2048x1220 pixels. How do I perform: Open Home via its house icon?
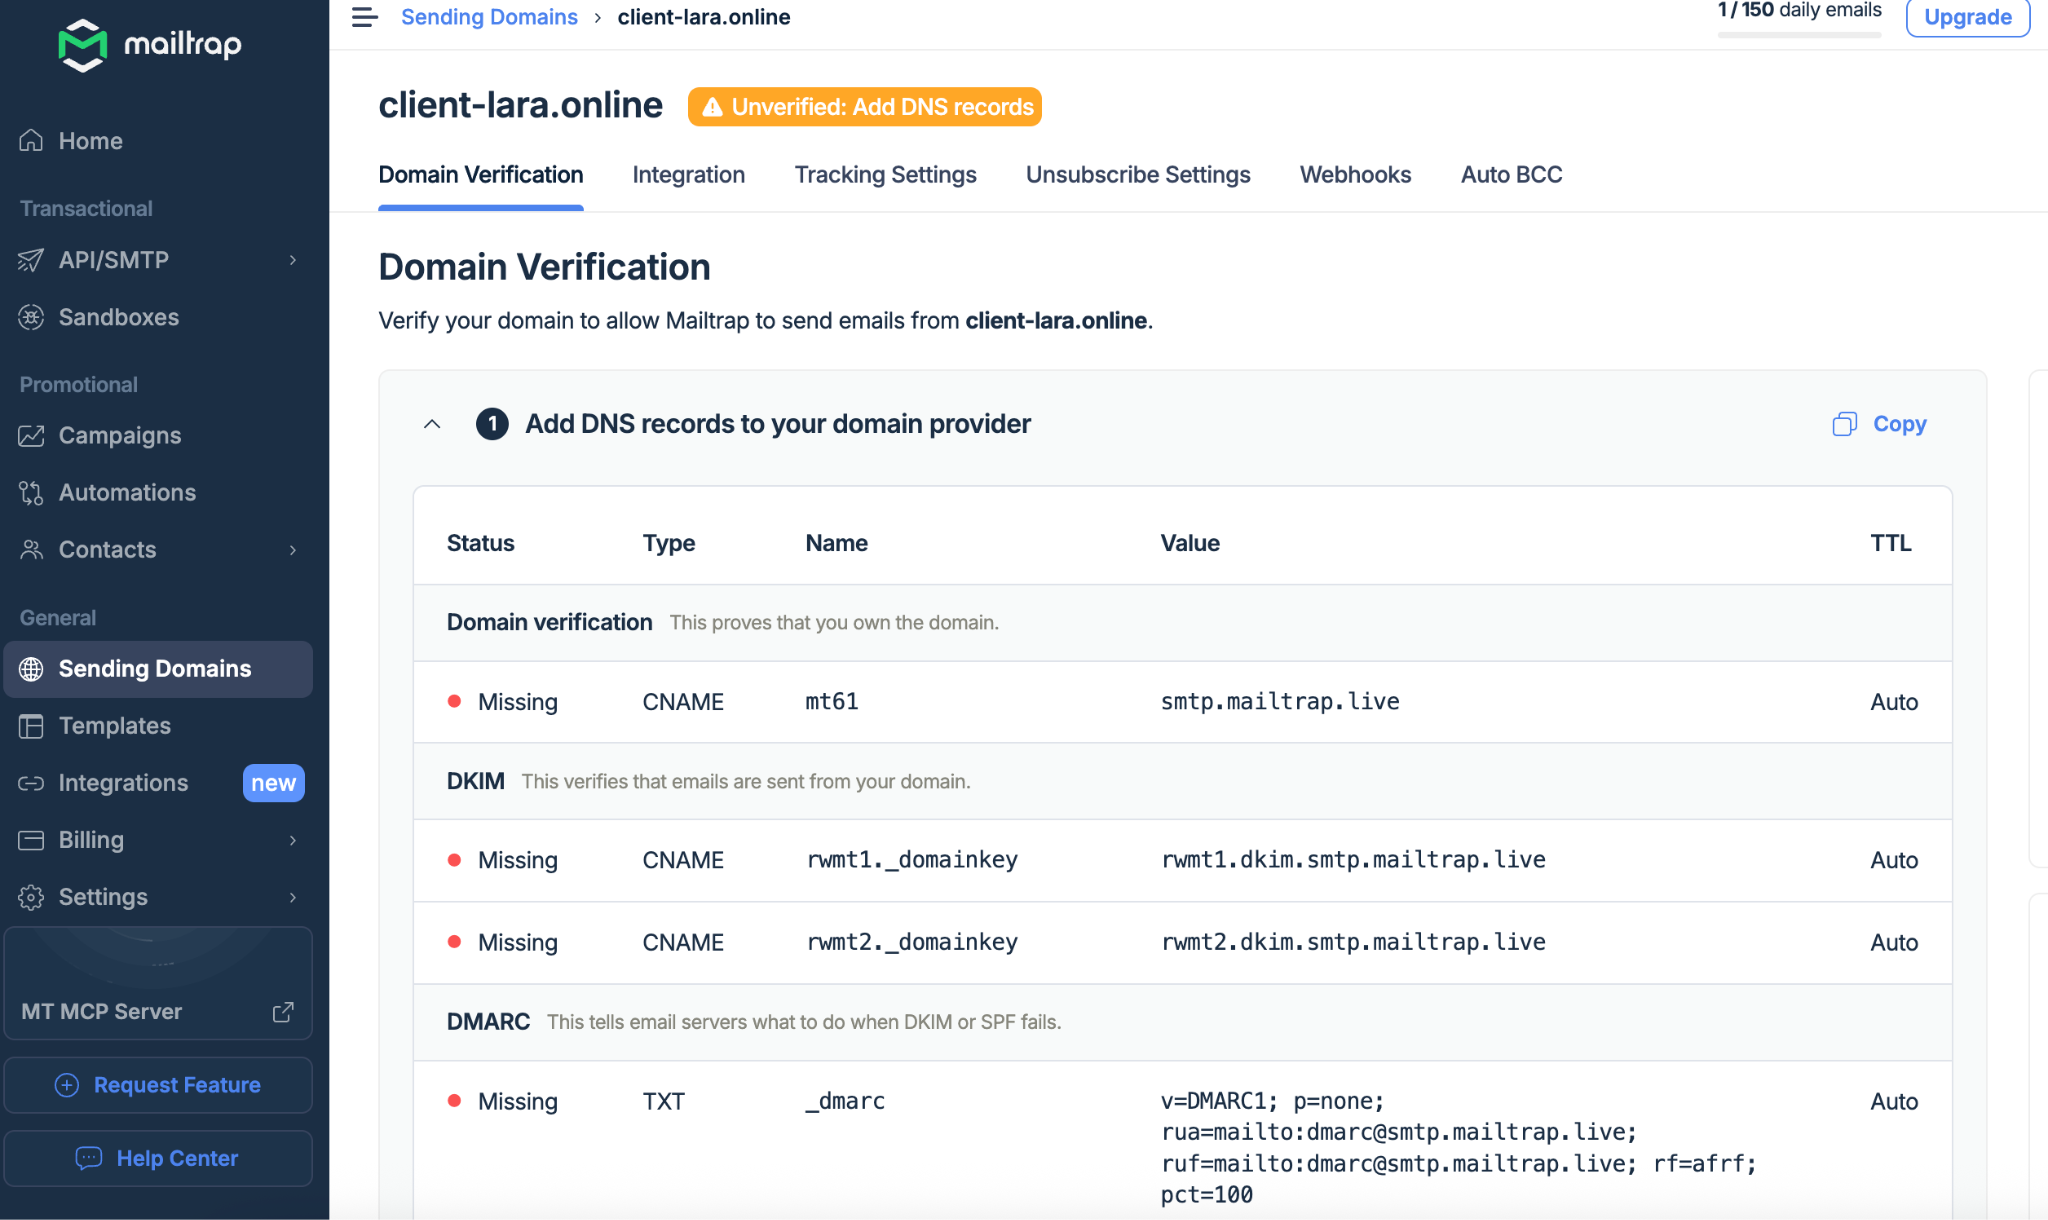coord(31,141)
